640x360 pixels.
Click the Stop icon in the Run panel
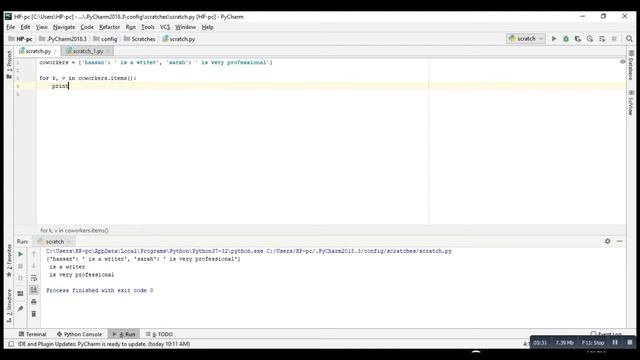20,266
